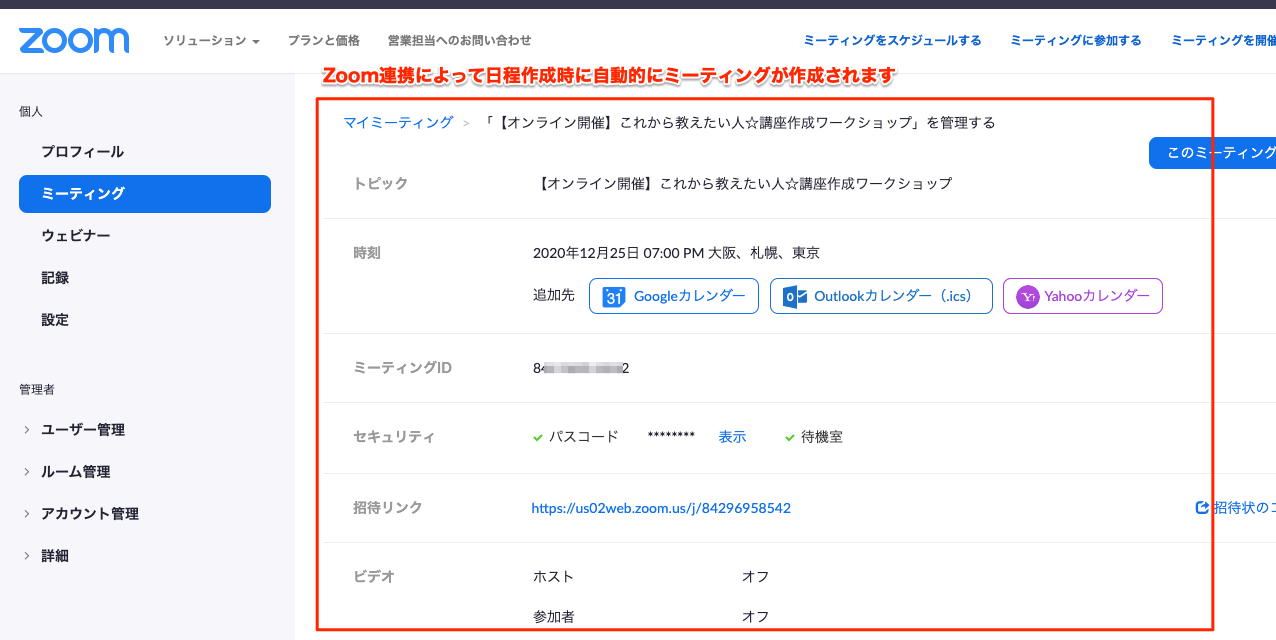This screenshot has height=640, width=1276.
Task: Click the Google Calendar icon
Action: point(614,296)
